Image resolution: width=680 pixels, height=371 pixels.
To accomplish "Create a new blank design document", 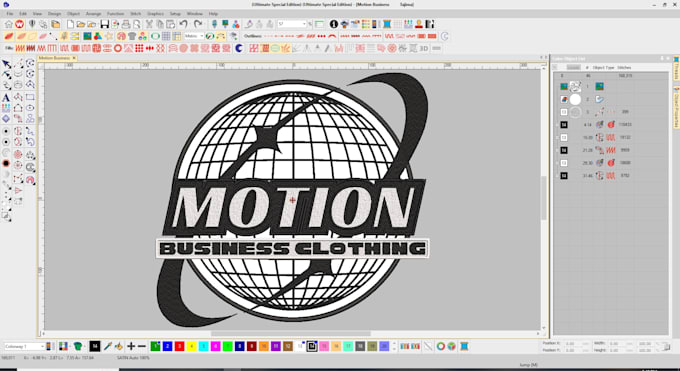I will pyautogui.click(x=70, y=24).
